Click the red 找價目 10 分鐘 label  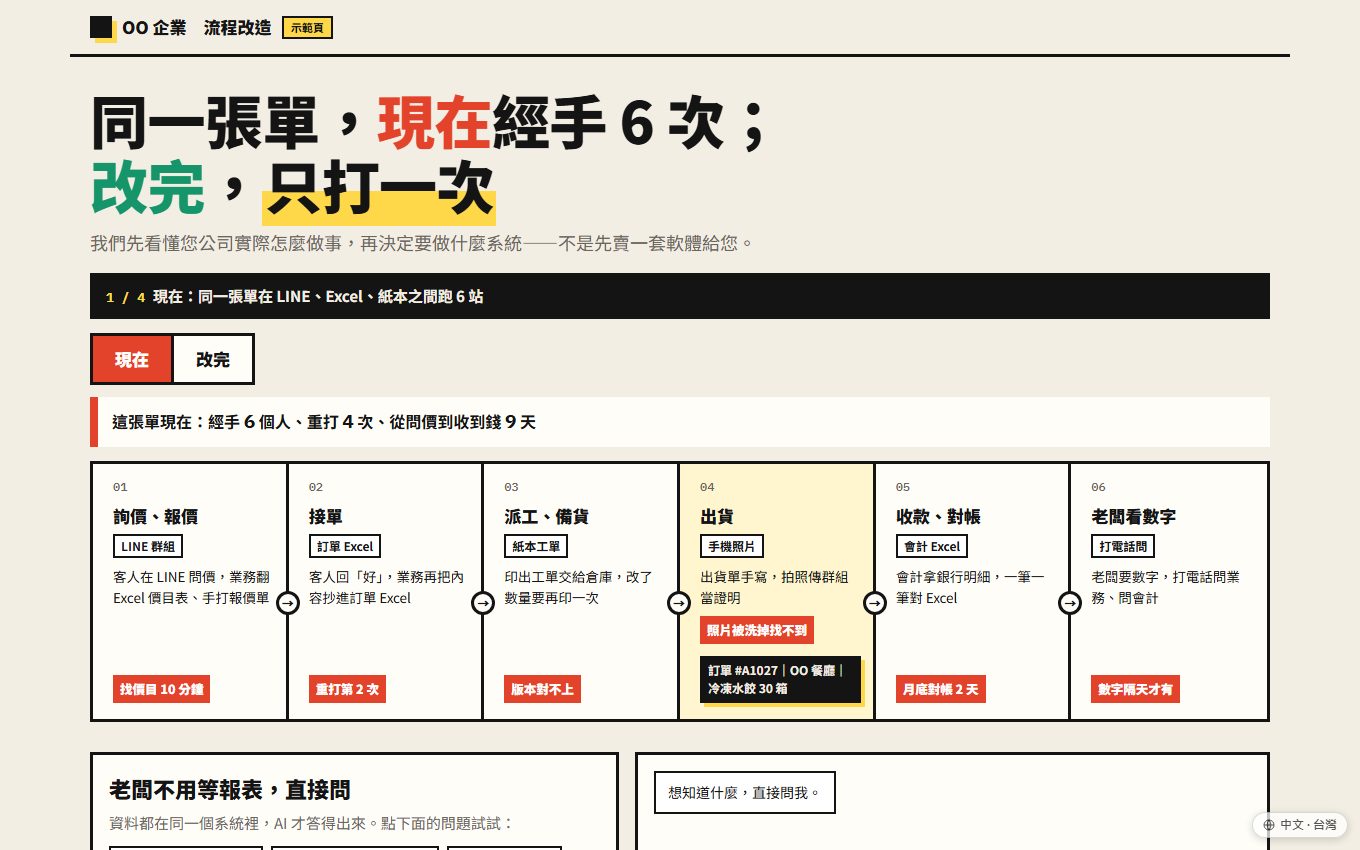[x=161, y=689]
